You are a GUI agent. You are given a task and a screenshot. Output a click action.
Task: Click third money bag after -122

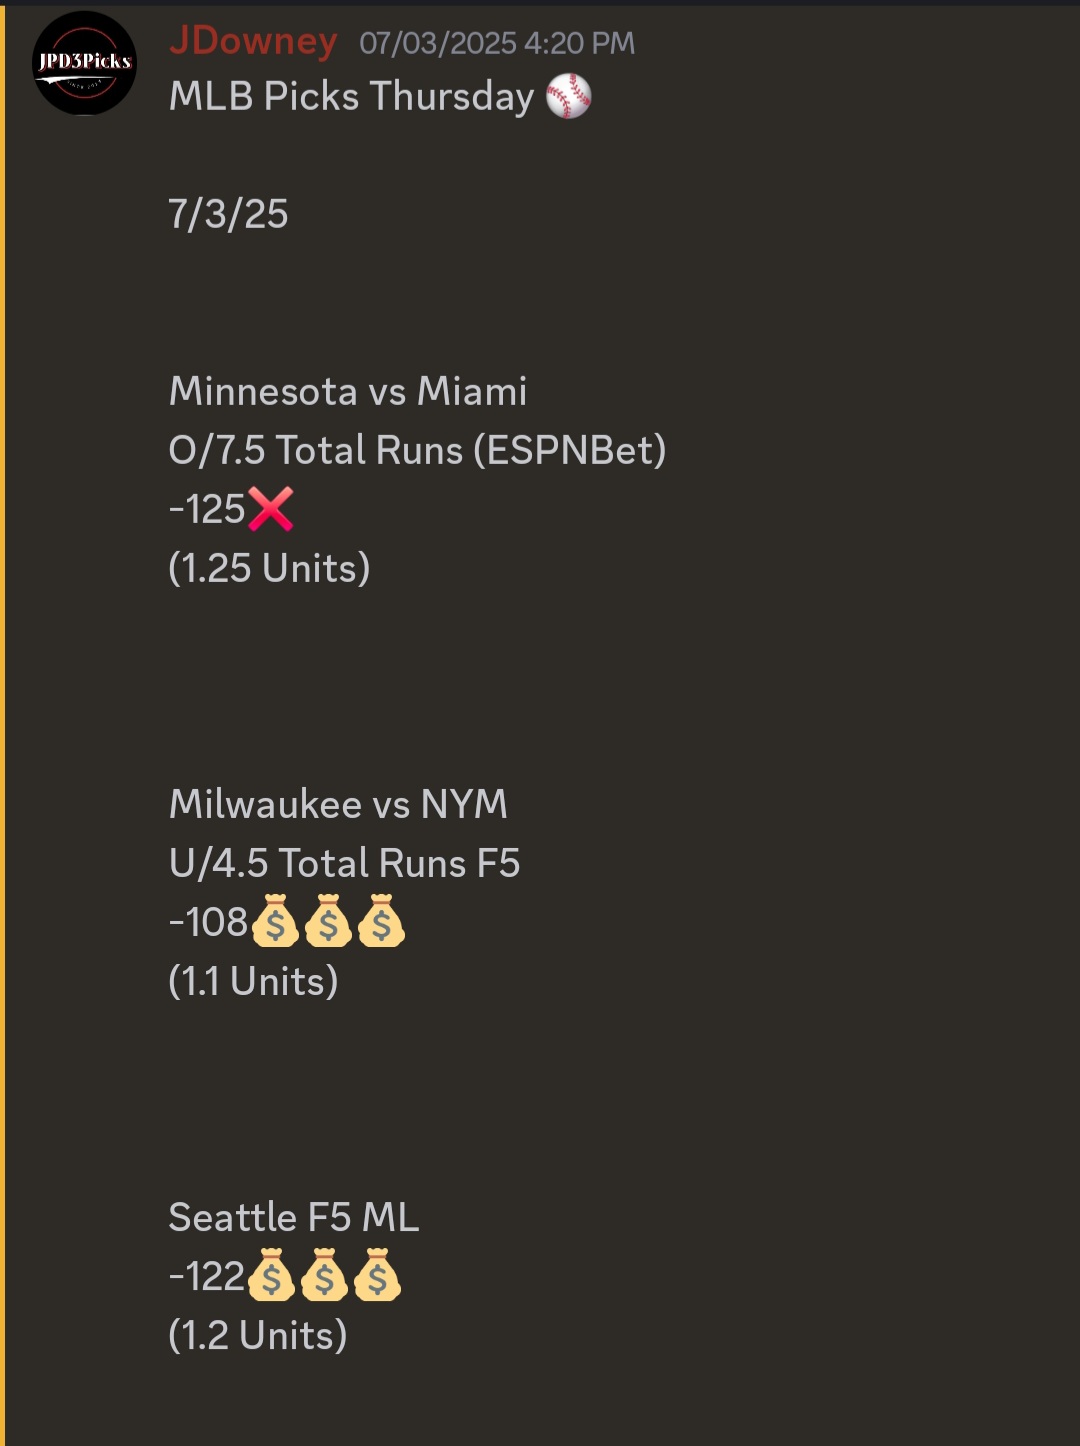[377, 1275]
